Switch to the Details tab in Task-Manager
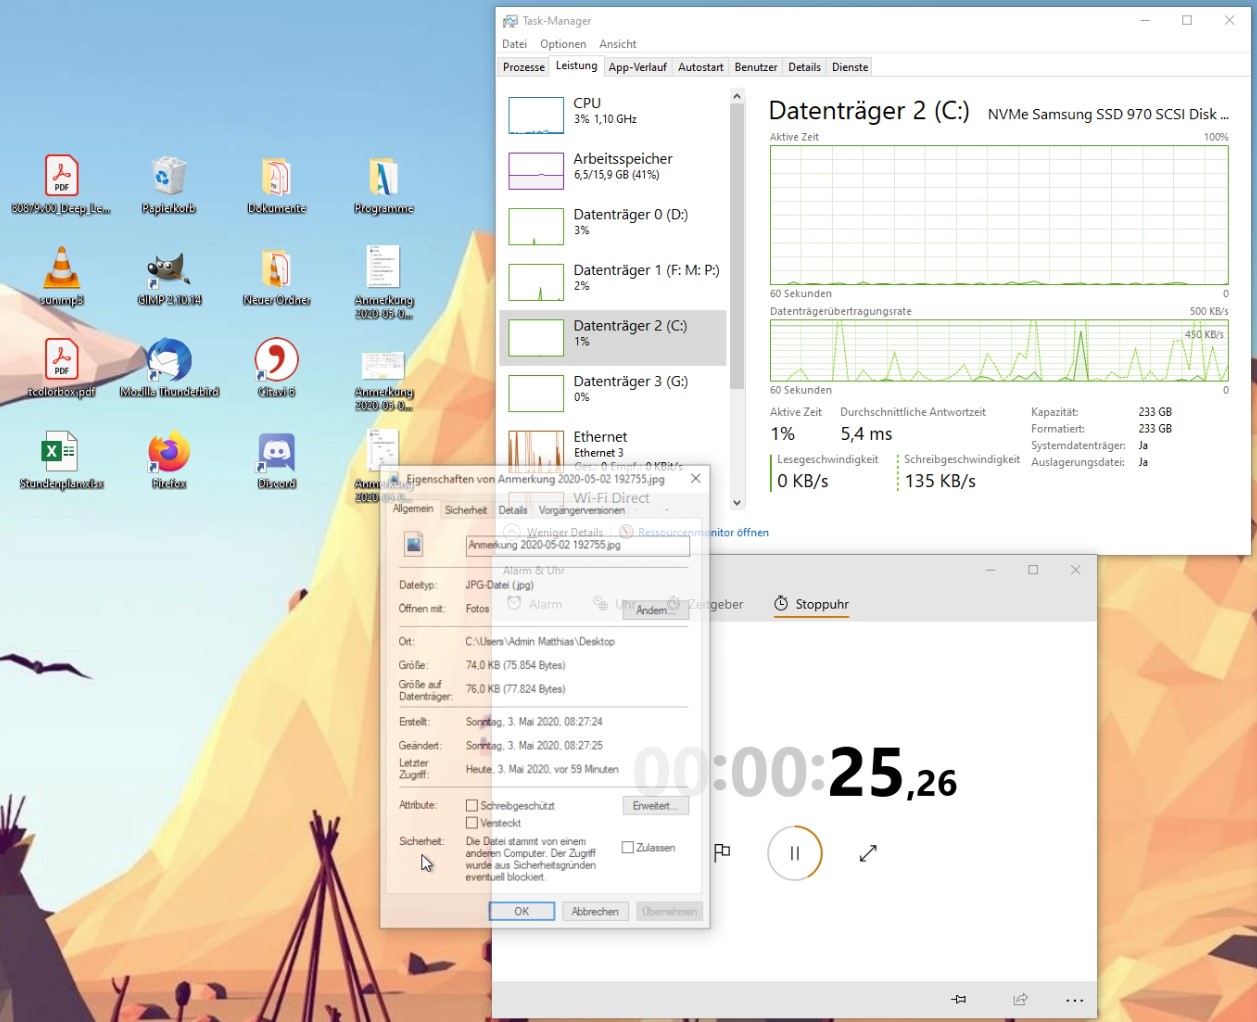 [x=804, y=67]
